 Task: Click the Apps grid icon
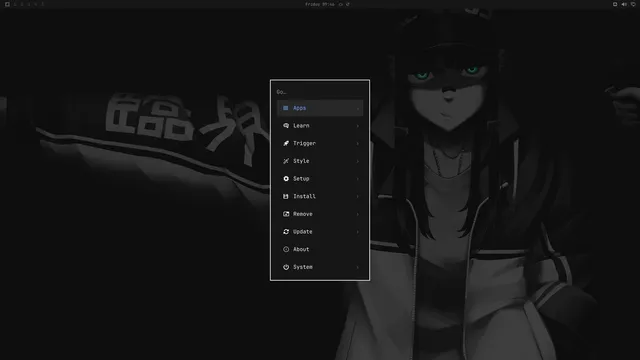point(286,108)
